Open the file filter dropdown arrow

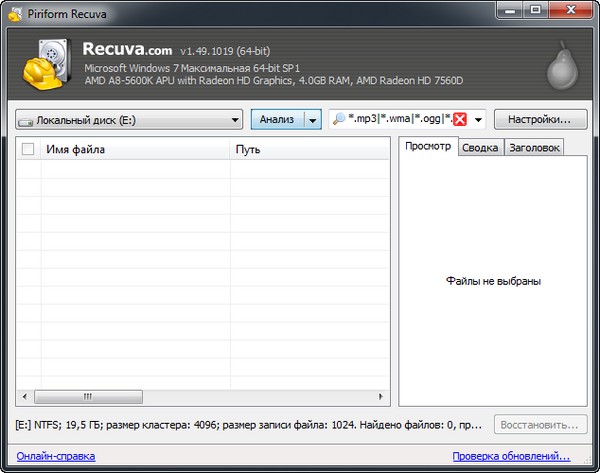[479, 120]
